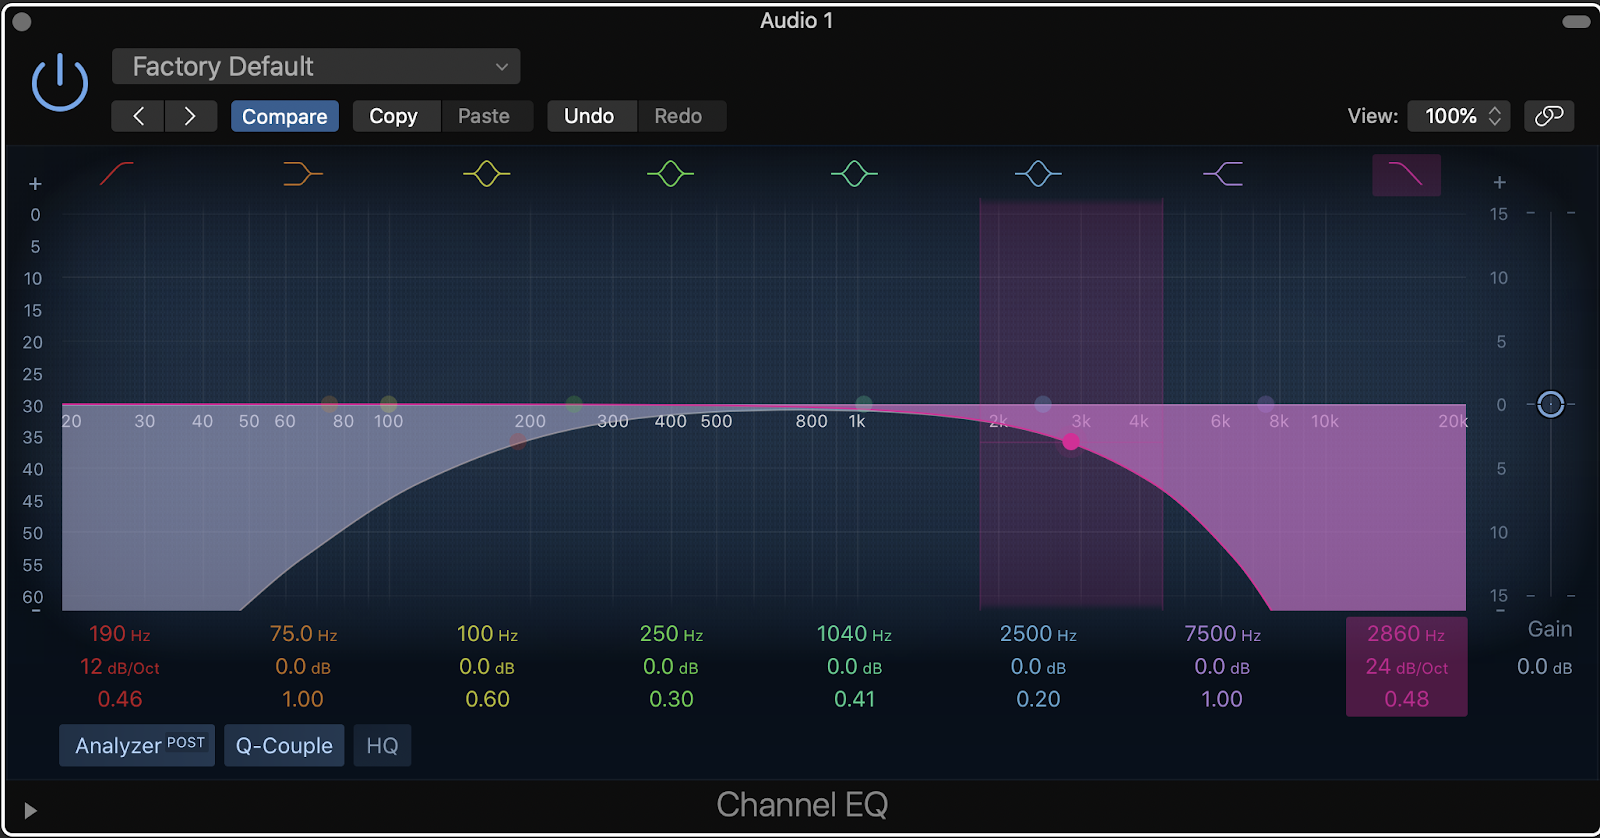Click the 24 dB/Oct slope value

point(1406,667)
